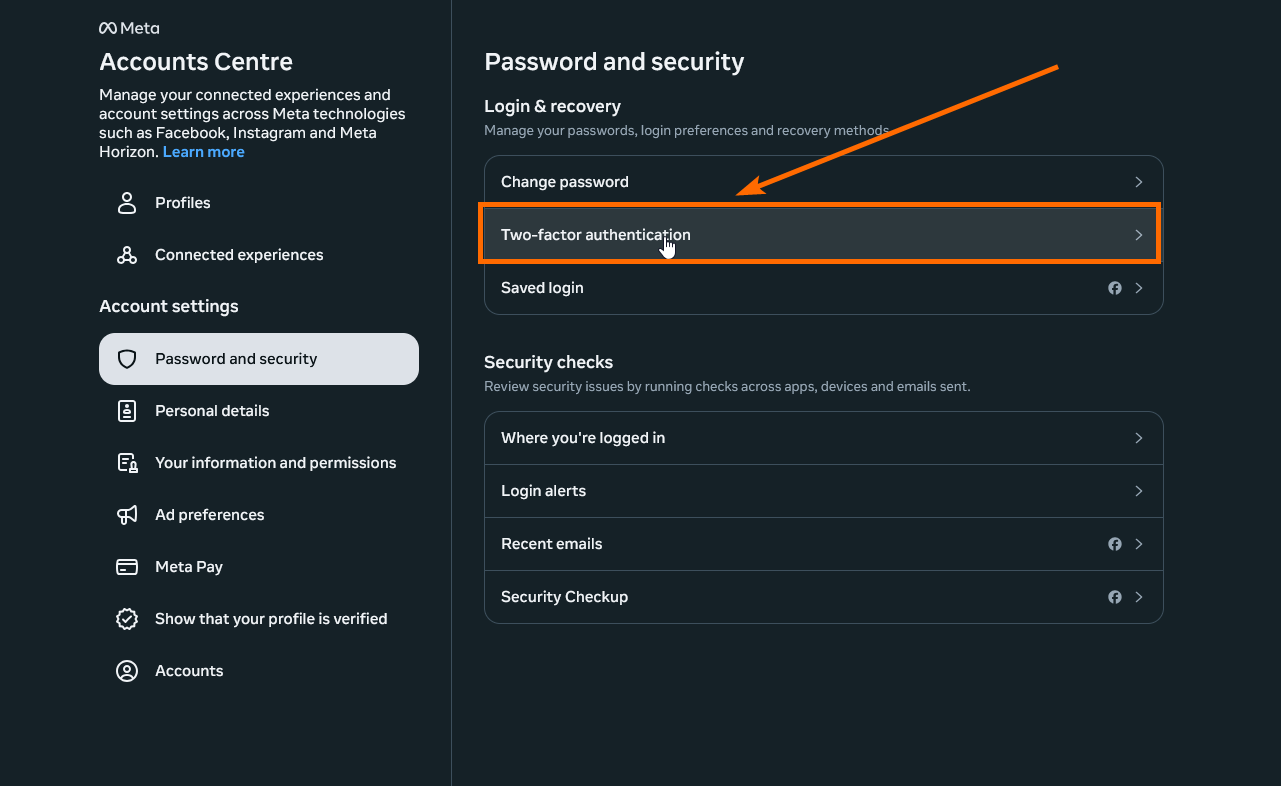Click the Password and security shield icon
Screen dimensions: 1281x786
(x=127, y=359)
